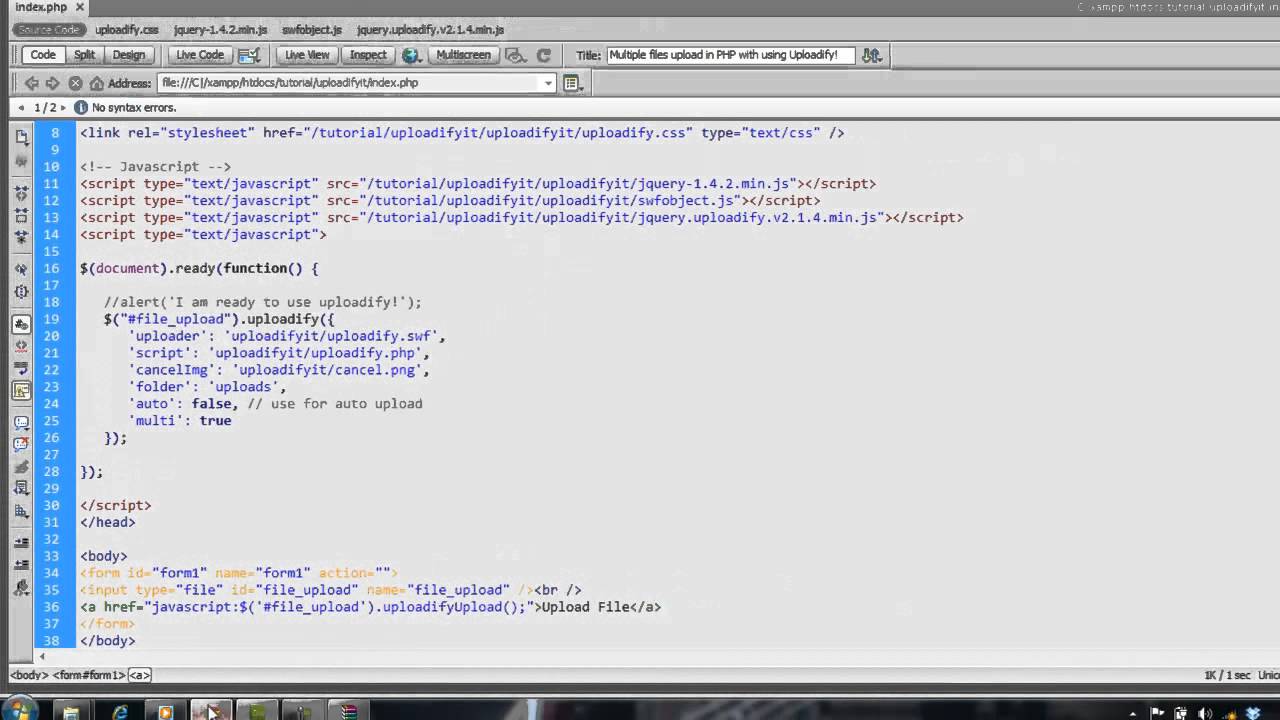Image resolution: width=1280 pixels, height=720 pixels.
Task: Open the jquery-1.4.2.min.js related file
Action: (220, 30)
